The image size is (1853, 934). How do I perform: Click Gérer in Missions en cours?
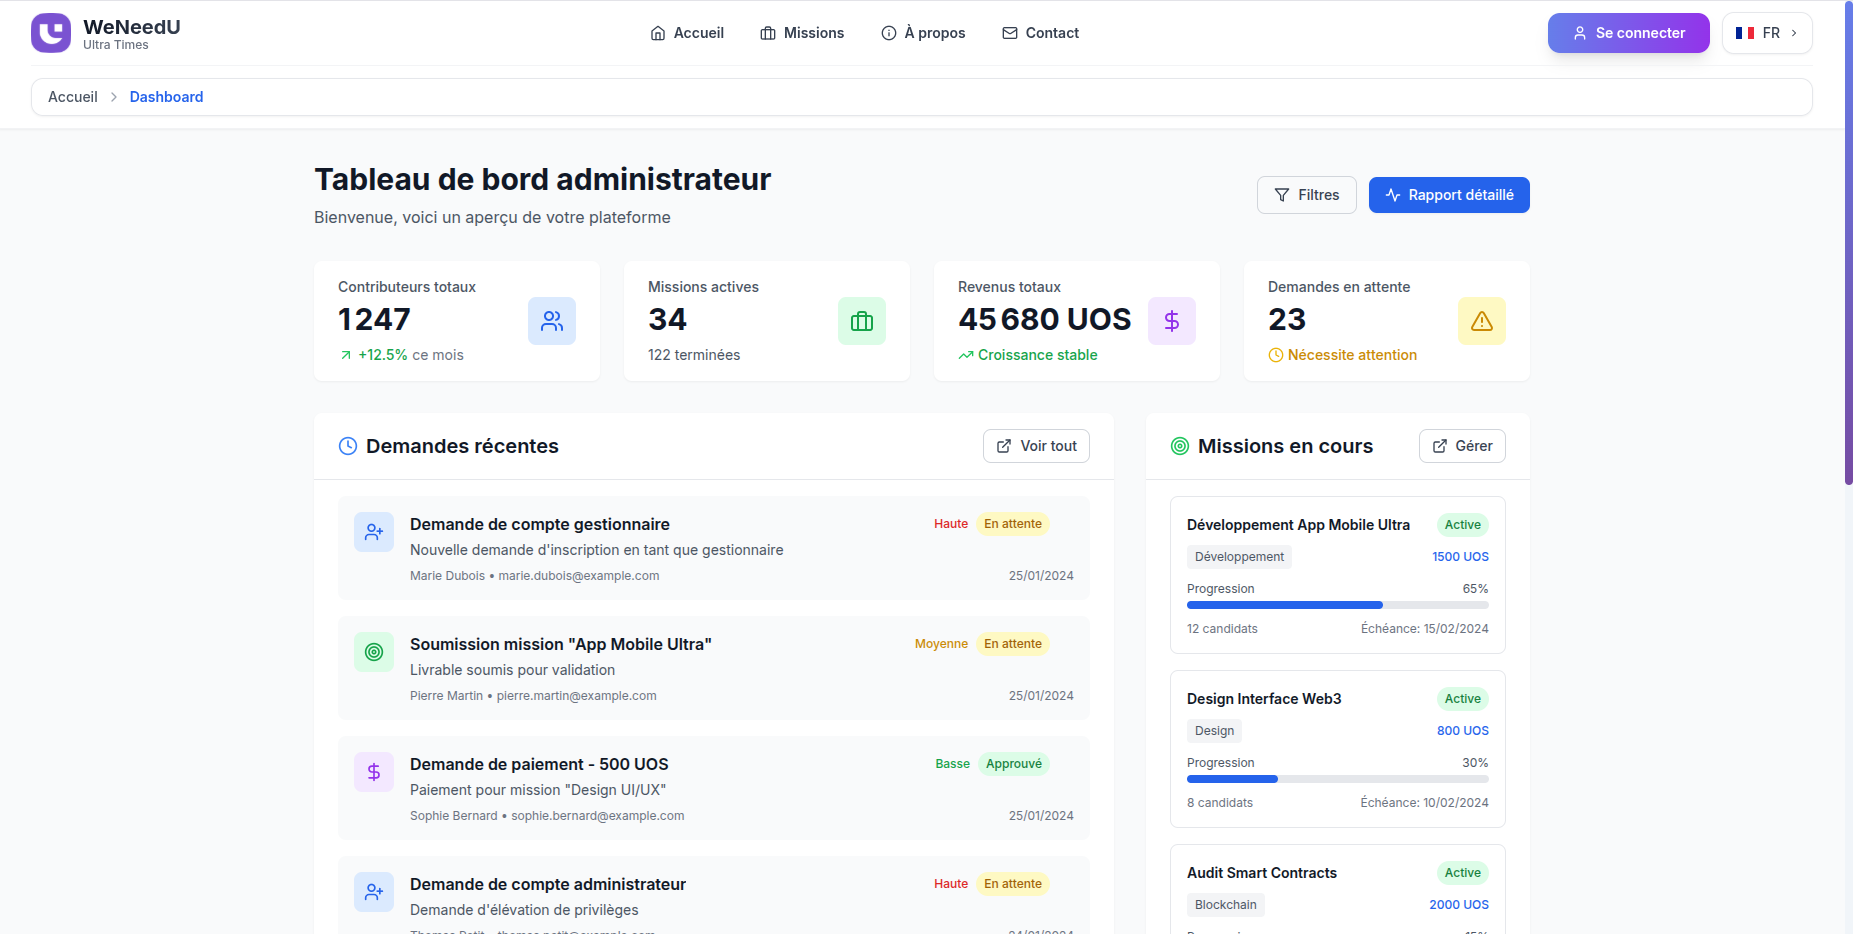click(1462, 446)
